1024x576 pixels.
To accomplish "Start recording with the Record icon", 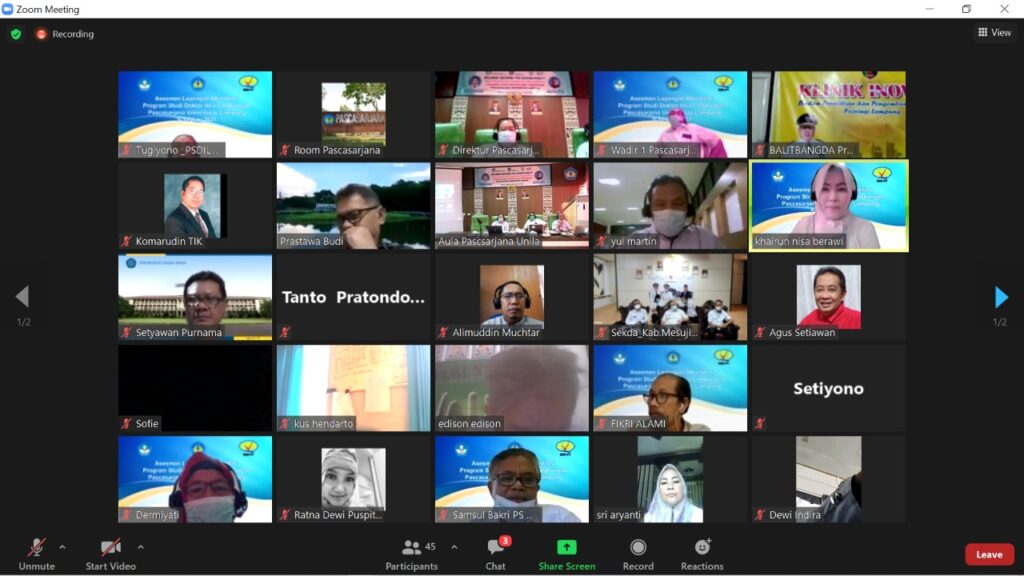I will click(x=638, y=548).
